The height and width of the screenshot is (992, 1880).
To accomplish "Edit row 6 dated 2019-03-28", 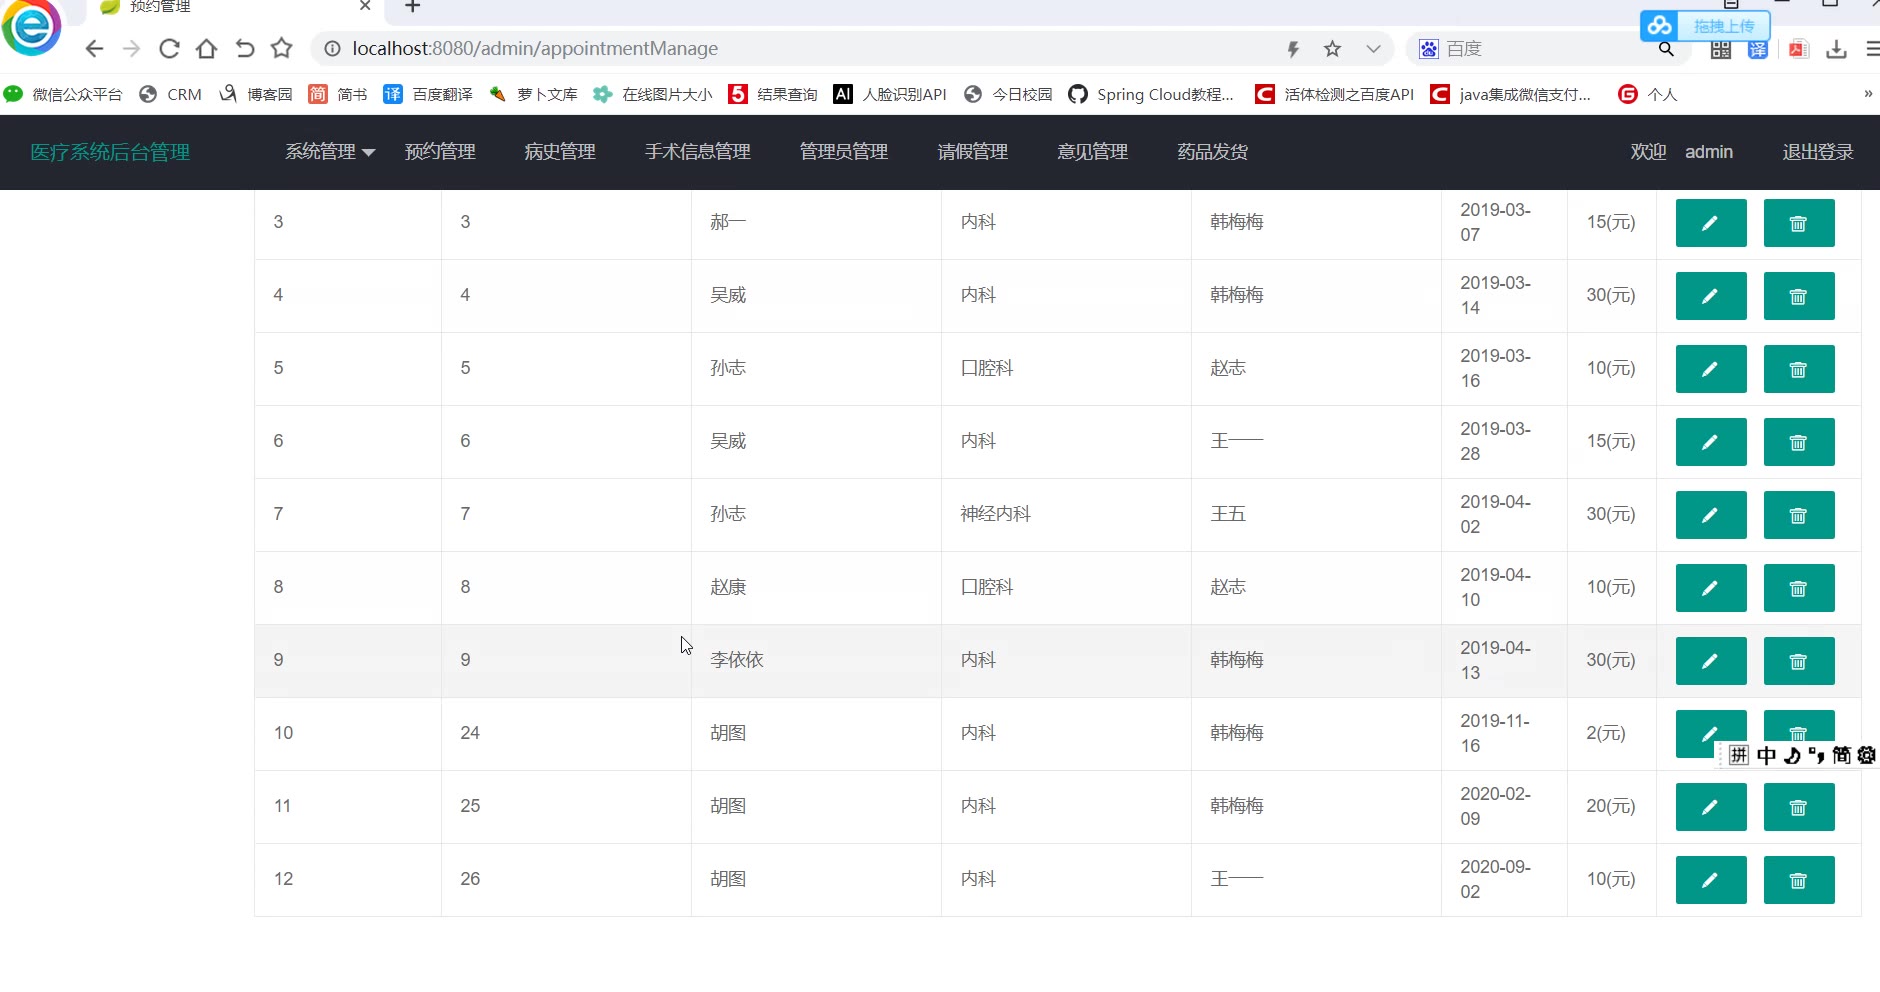I will 1711,442.
